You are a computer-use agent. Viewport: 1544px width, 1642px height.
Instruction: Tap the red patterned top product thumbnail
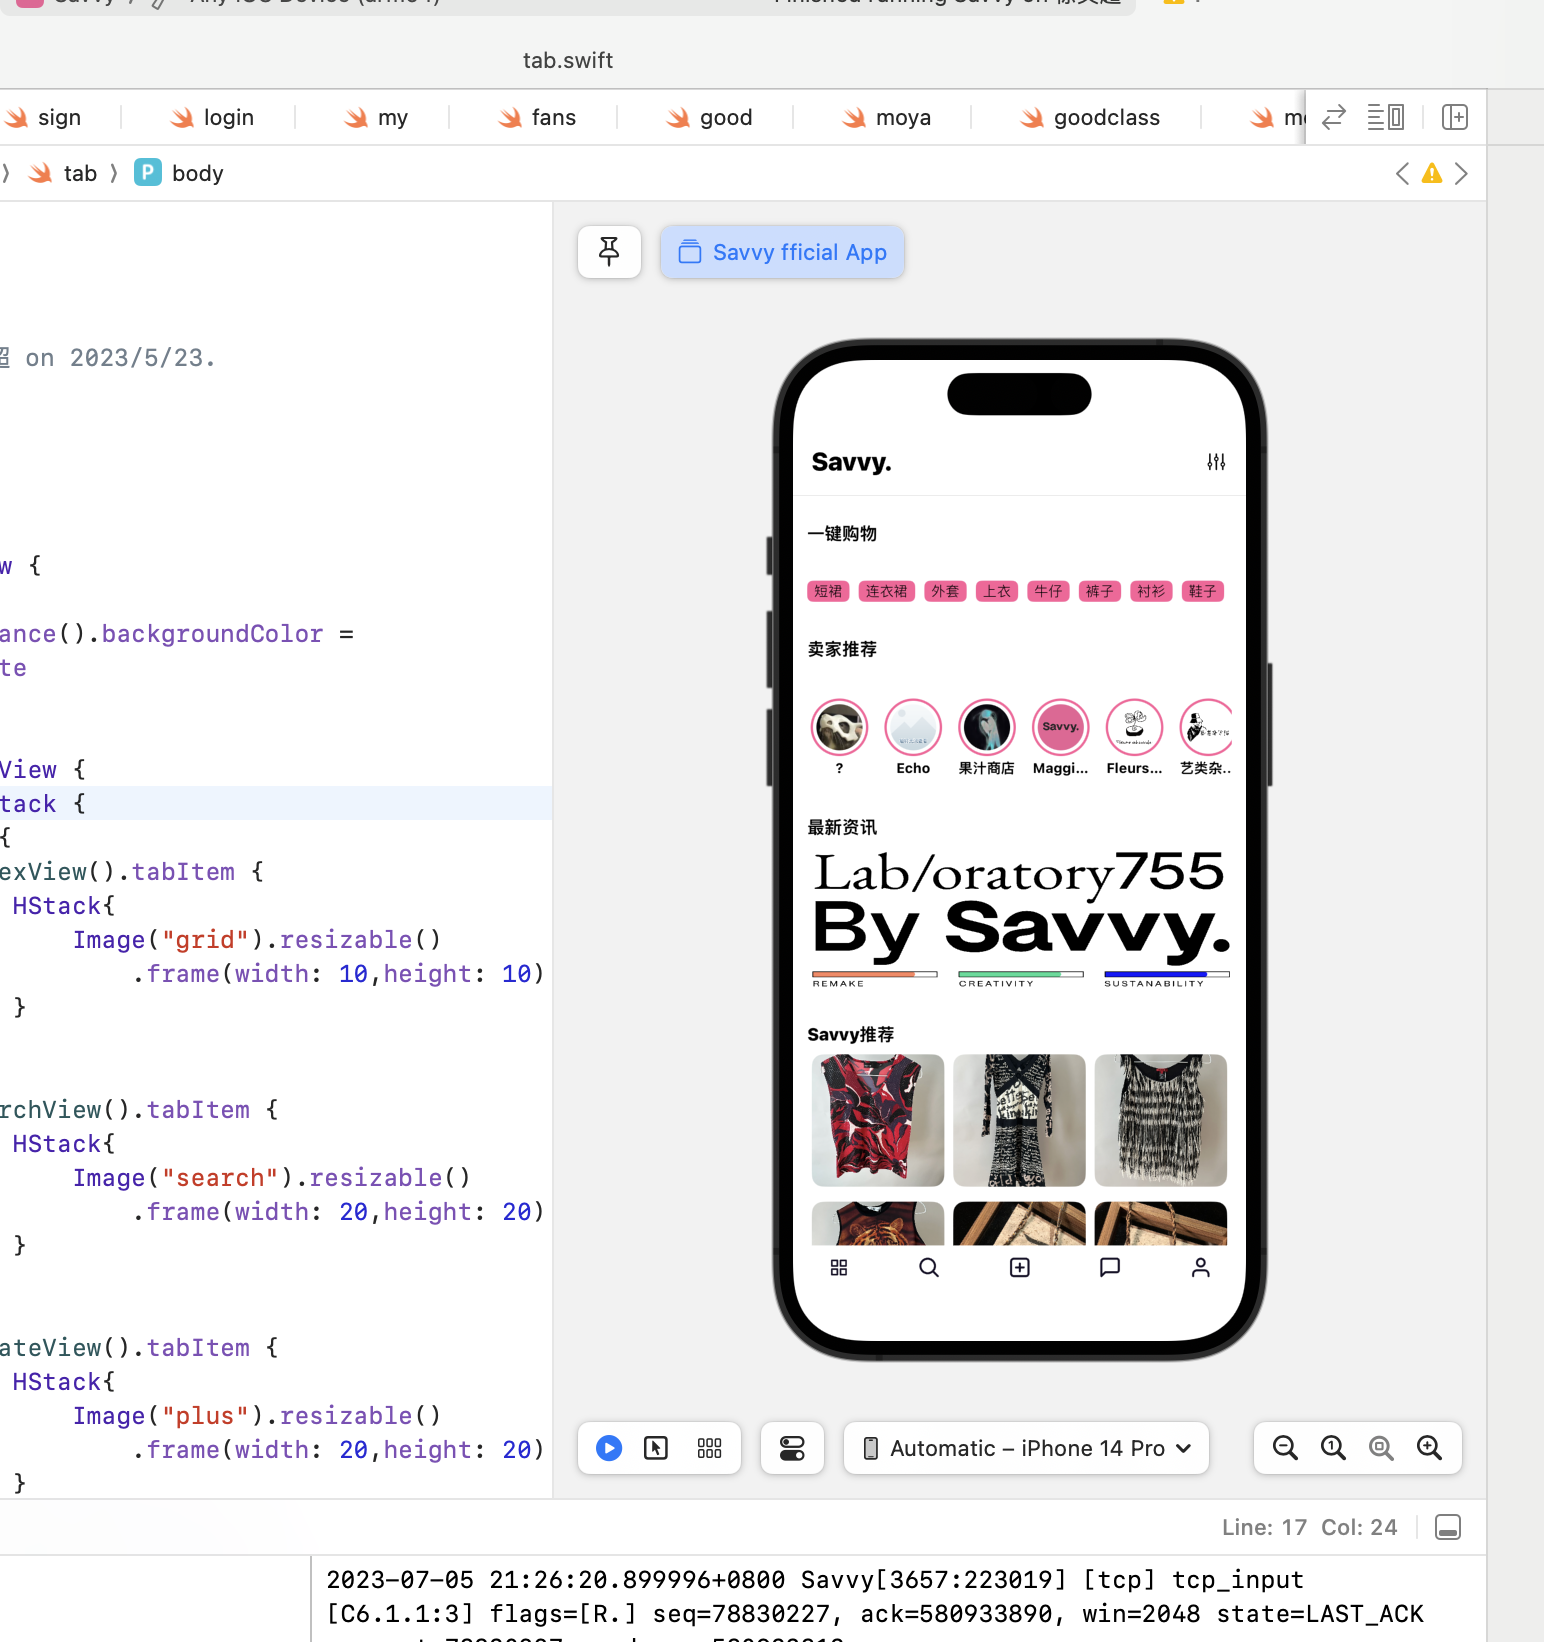(x=878, y=1120)
